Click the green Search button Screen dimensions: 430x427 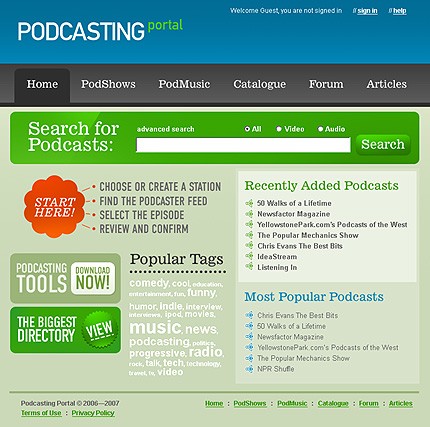coord(383,145)
